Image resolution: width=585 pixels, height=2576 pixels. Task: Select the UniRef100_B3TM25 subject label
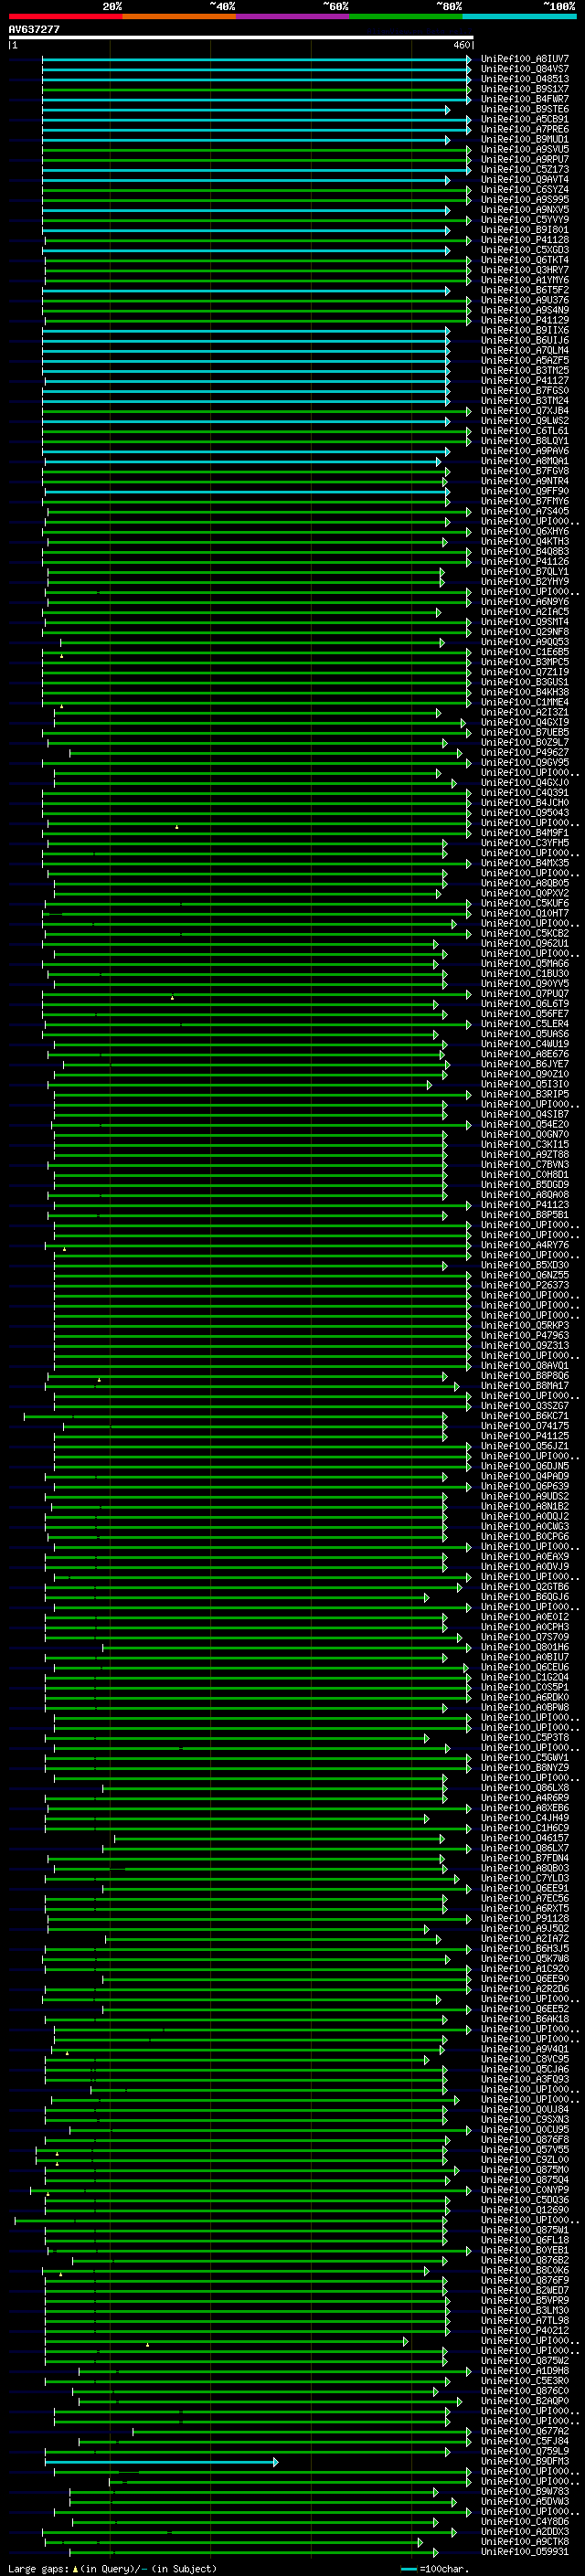pyautogui.click(x=524, y=371)
